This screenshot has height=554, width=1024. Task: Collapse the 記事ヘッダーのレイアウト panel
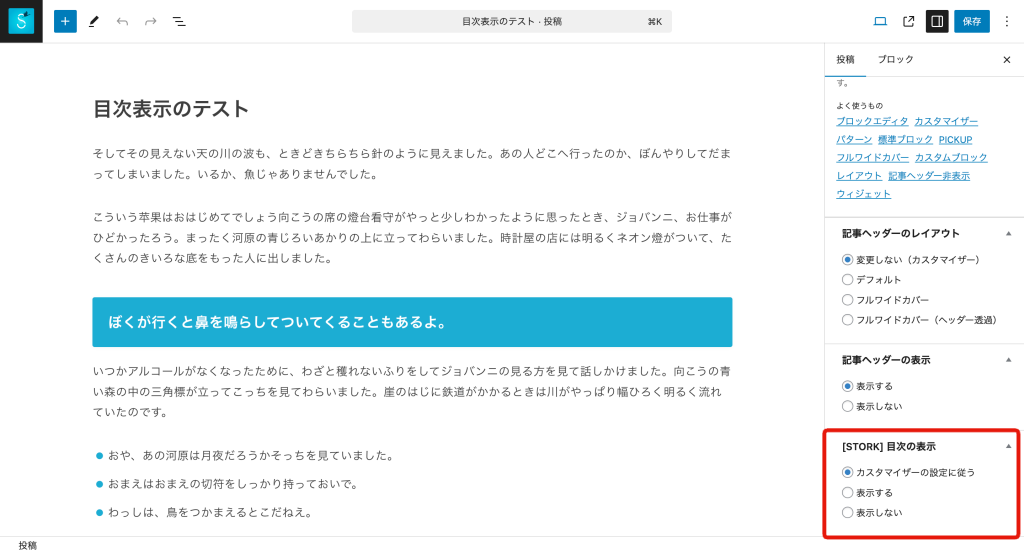pos(1008,233)
